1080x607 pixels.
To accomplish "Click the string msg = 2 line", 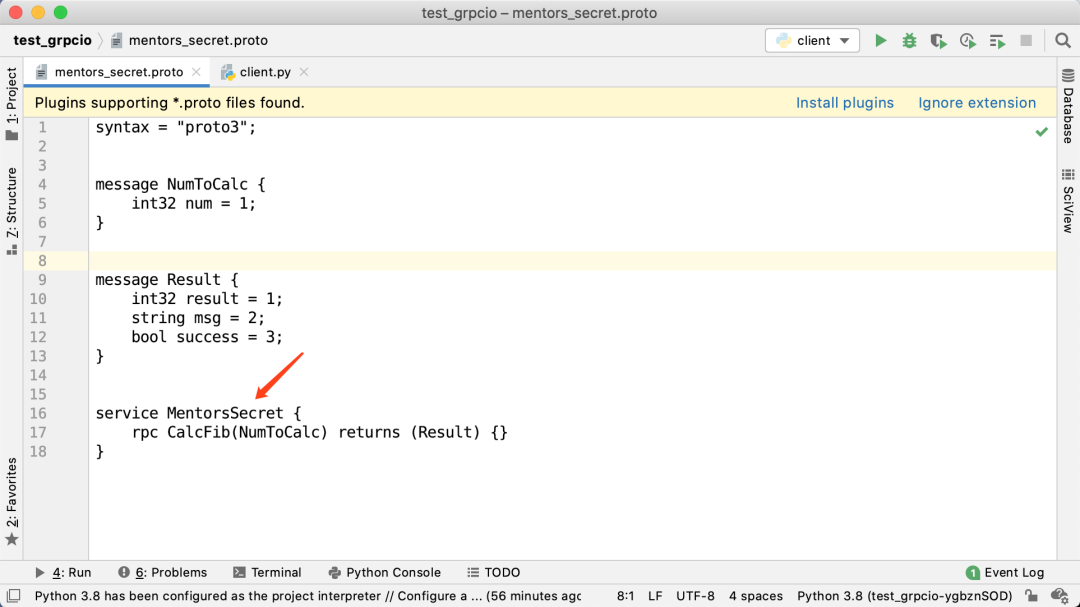I will pyautogui.click(x=198, y=318).
